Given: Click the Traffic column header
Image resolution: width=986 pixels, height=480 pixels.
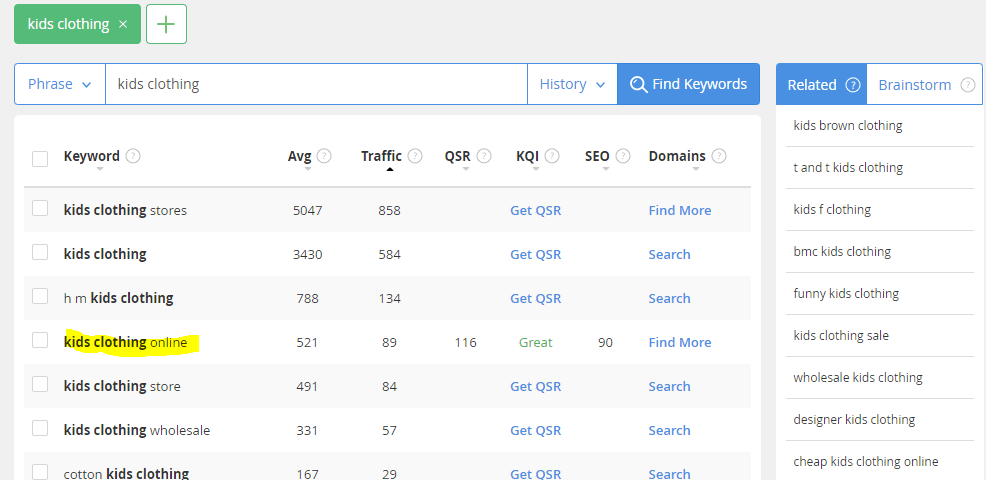Looking at the screenshot, I should point(381,156).
